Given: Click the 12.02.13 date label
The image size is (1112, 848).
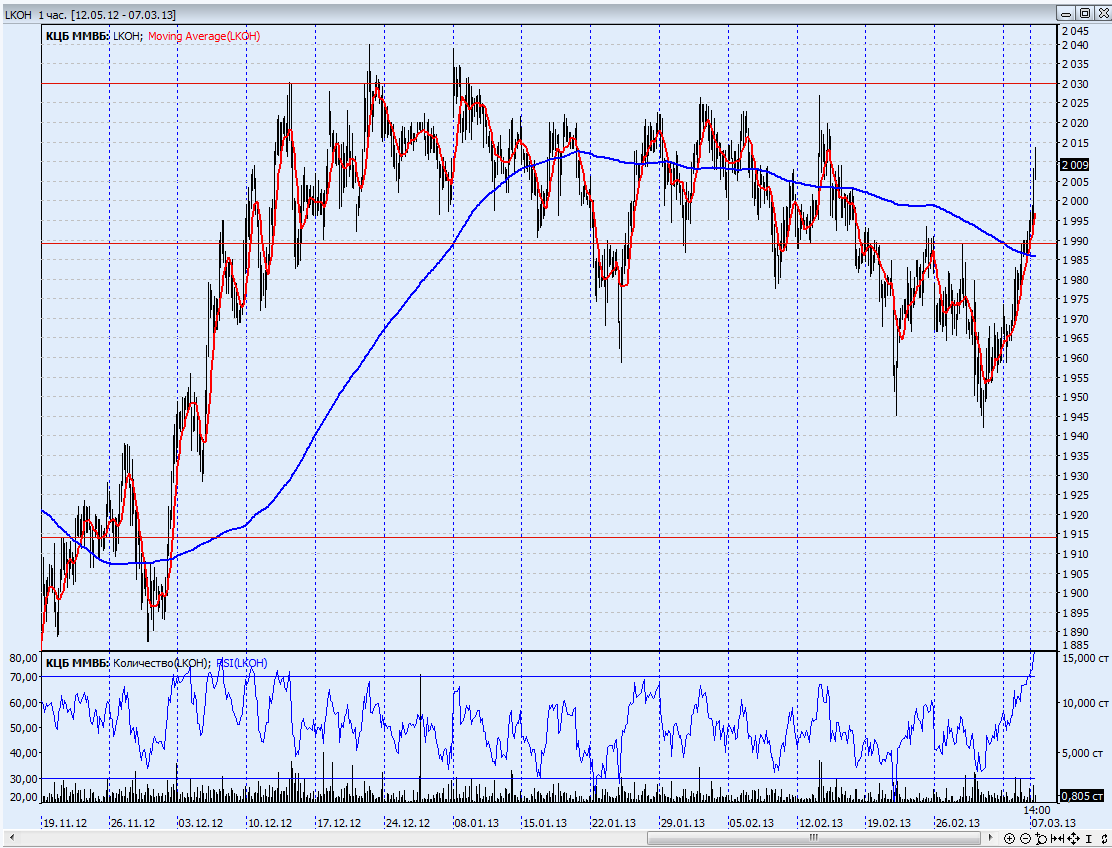Looking at the screenshot, I should (821, 823).
